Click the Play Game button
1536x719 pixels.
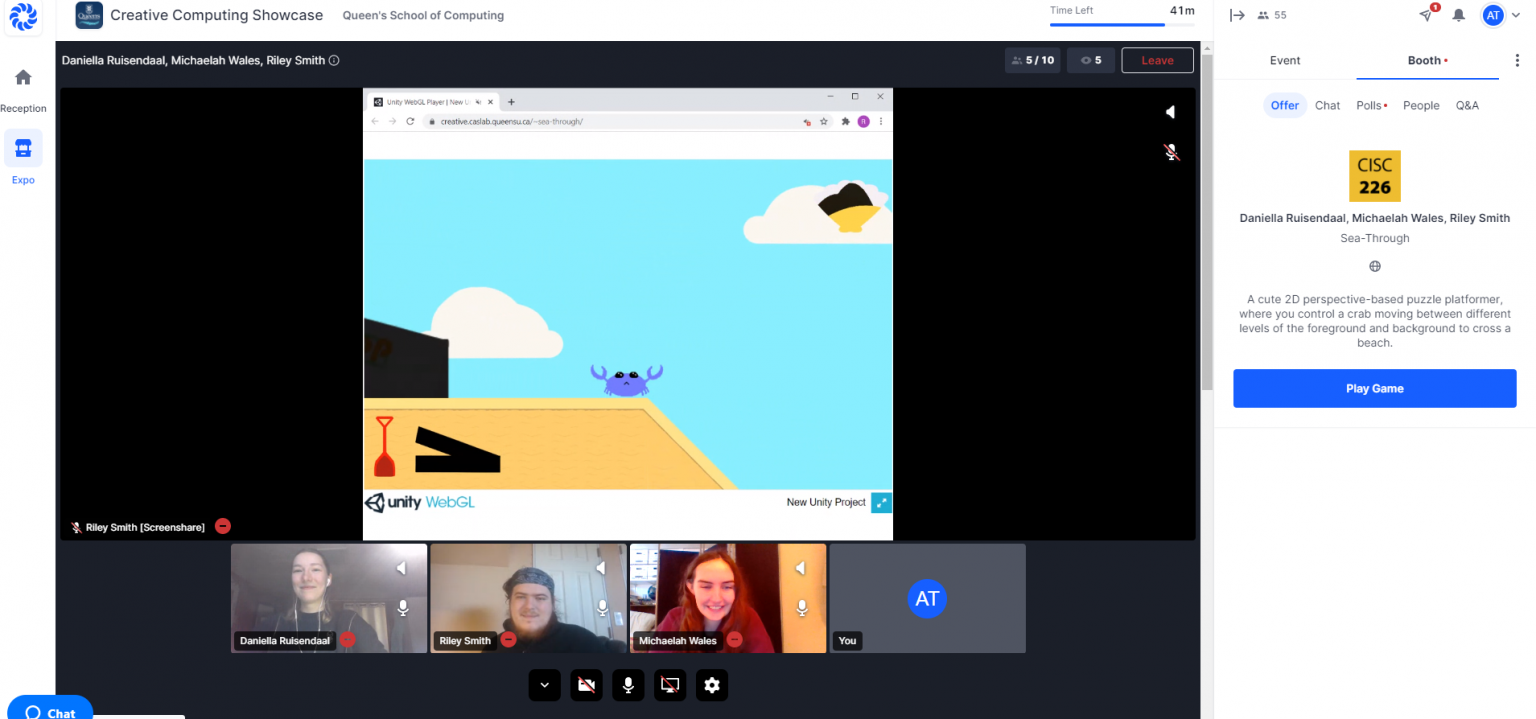click(x=1374, y=388)
